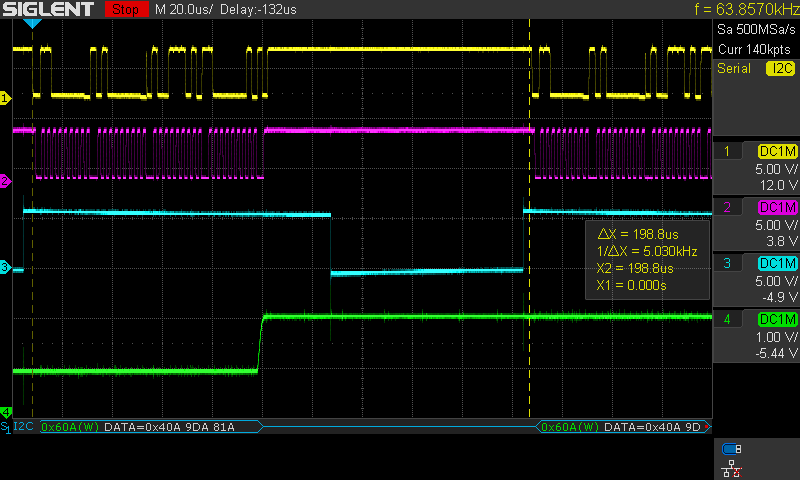
Task: Click the SIGLENT logo
Action: pyautogui.click(x=48, y=9)
